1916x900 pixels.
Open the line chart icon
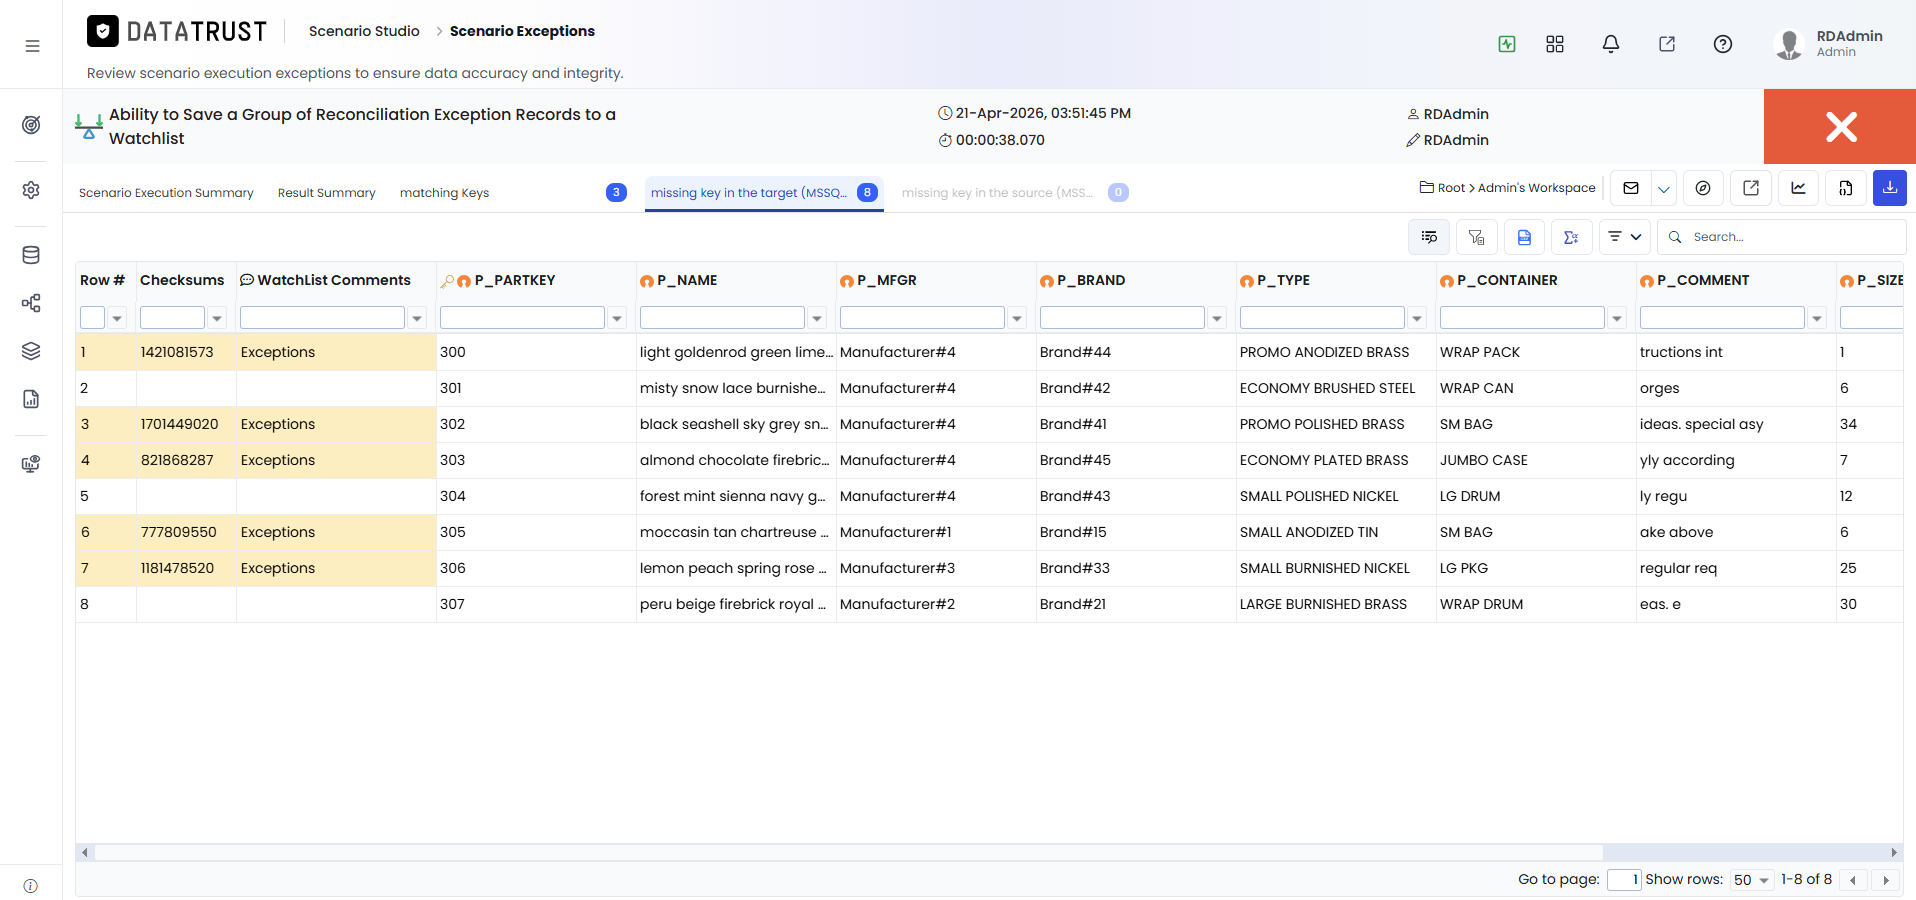click(x=1798, y=188)
